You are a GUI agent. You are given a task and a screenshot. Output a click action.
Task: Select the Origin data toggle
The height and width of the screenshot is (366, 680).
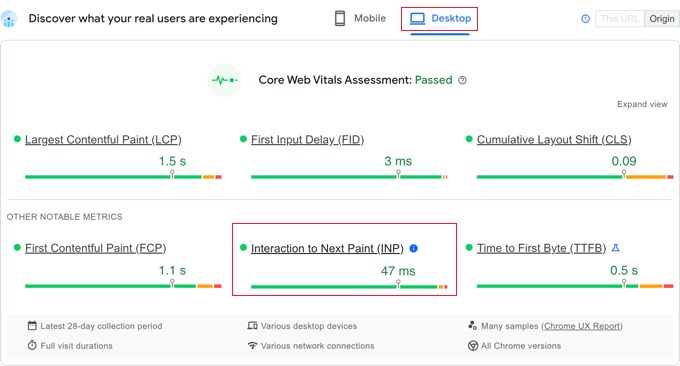tap(662, 19)
